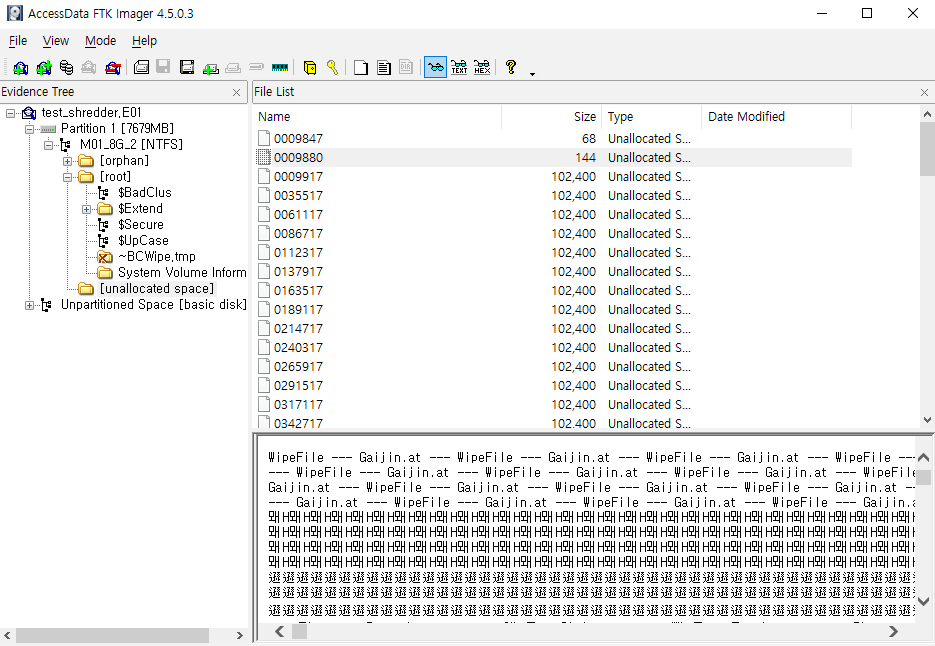Expand the [orphan] folder node
Screen dimensions: 935x646
pyautogui.click(x=67, y=161)
